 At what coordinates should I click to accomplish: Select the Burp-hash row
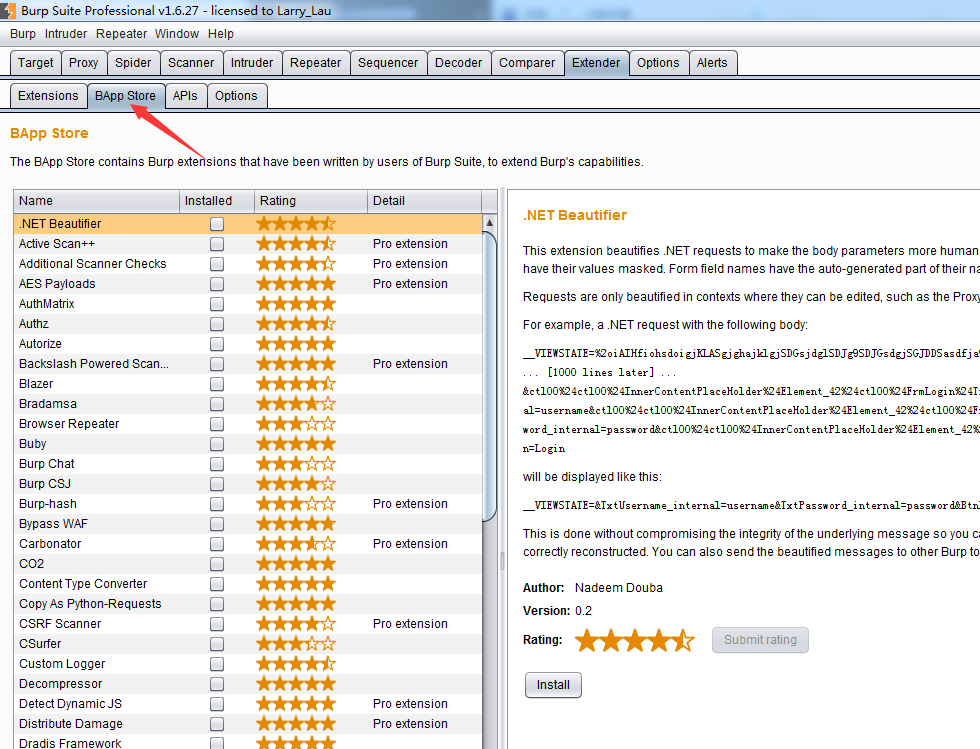tap(248, 504)
